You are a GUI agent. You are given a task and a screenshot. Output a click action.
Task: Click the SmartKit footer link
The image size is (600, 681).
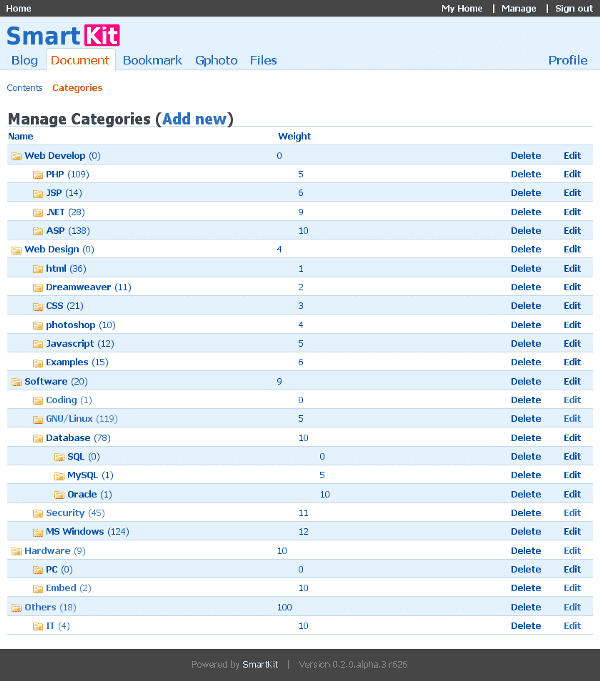pyautogui.click(x=260, y=664)
